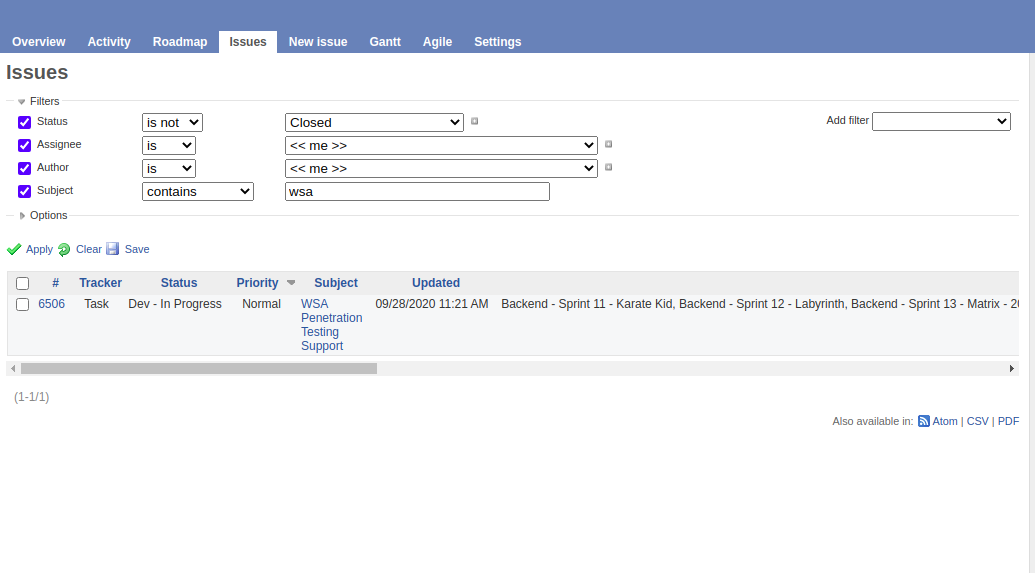Click the Priority column sort arrow
This screenshot has height=573, width=1035.
pos(291,283)
